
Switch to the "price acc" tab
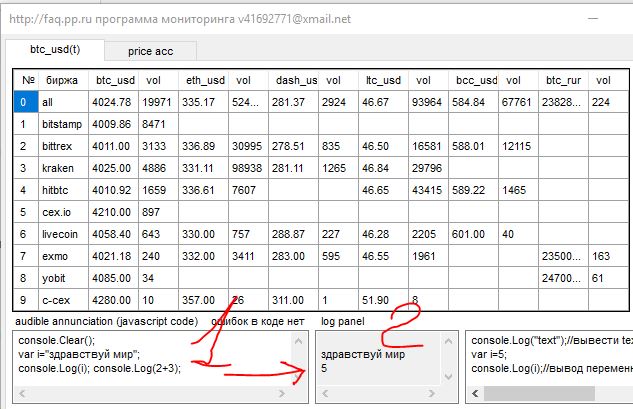[152, 50]
